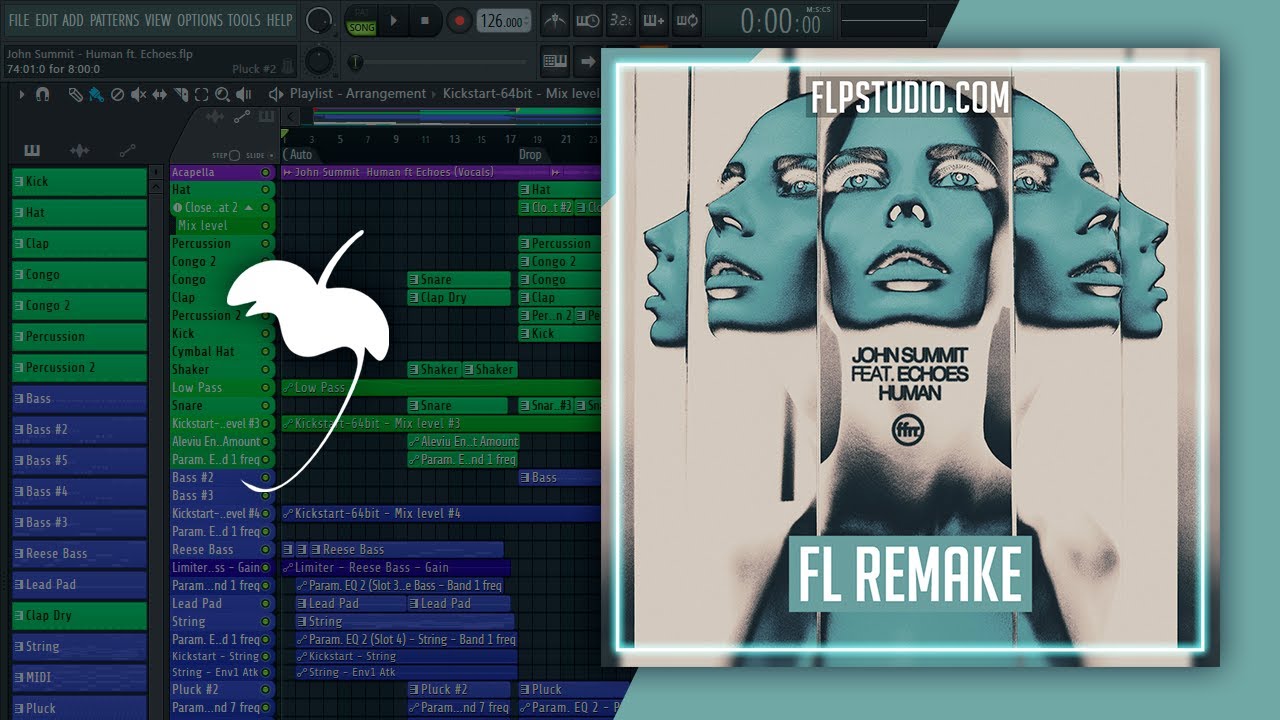The image size is (1280, 720).
Task: Open Kickstart-64bit Mix level breadcrumb
Action: (520, 94)
